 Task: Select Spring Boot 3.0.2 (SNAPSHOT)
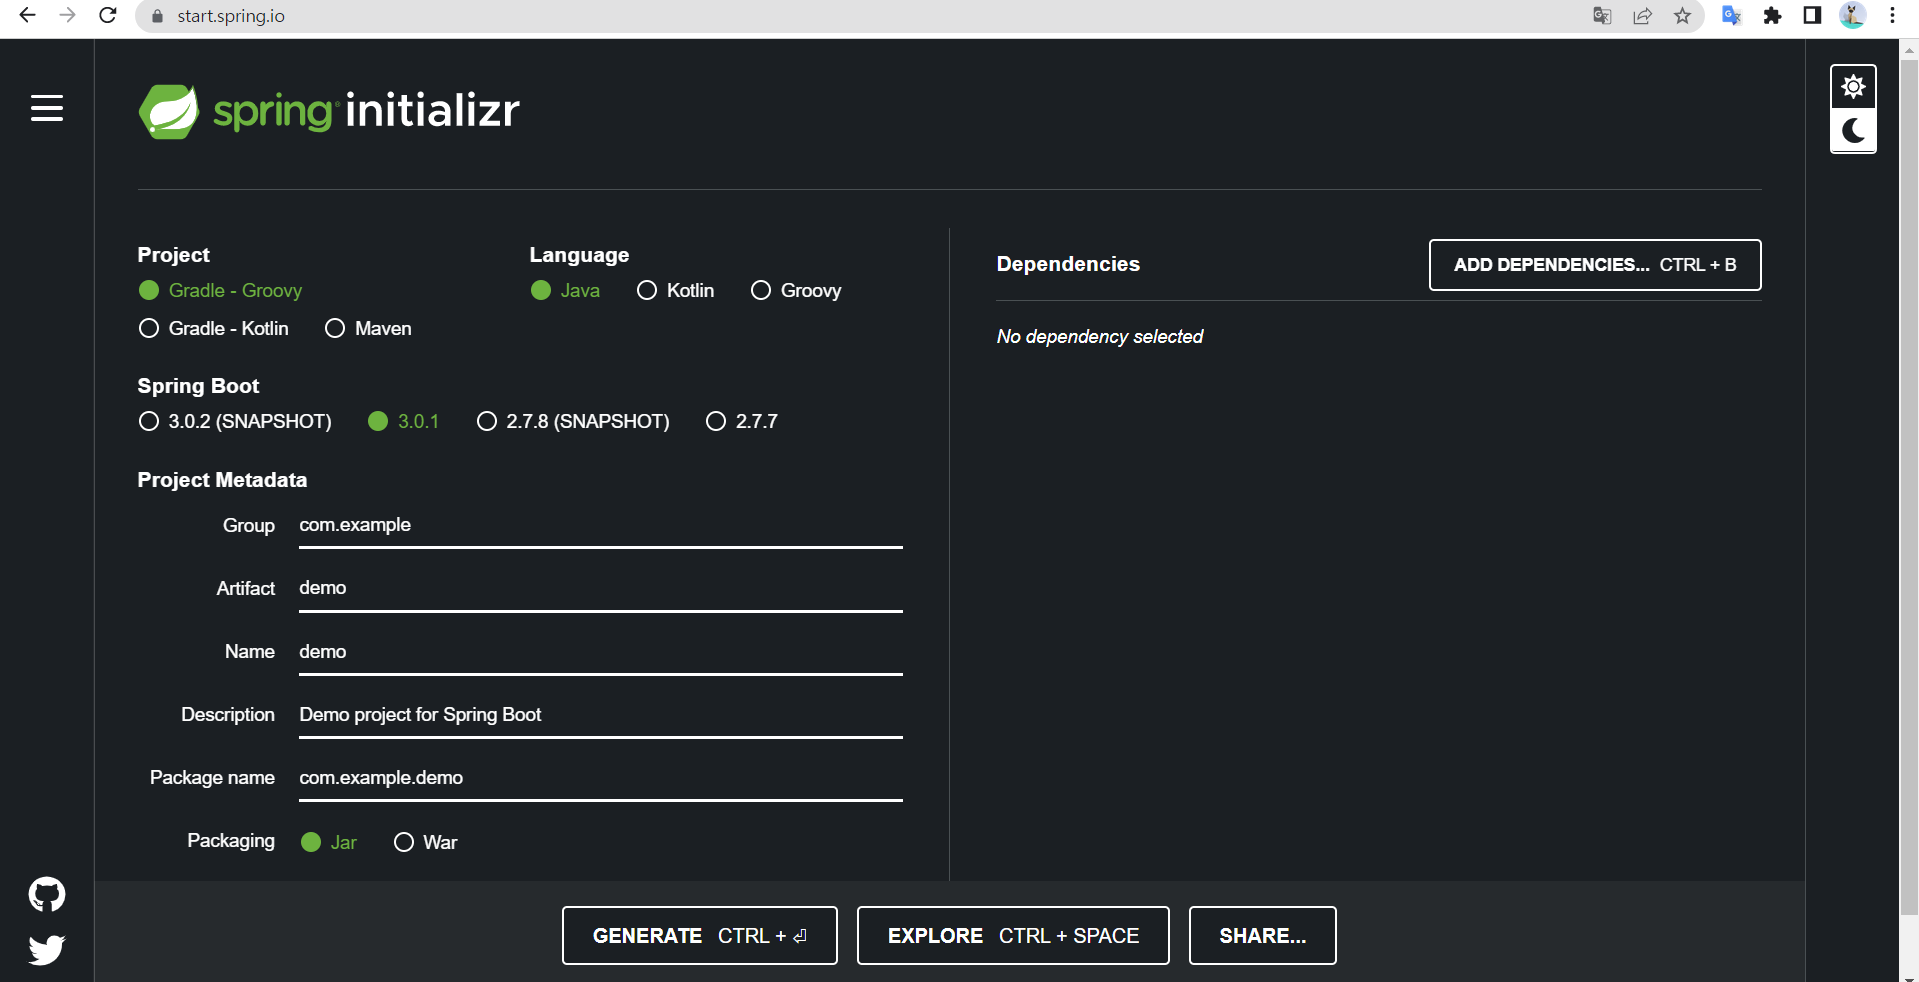(235, 421)
